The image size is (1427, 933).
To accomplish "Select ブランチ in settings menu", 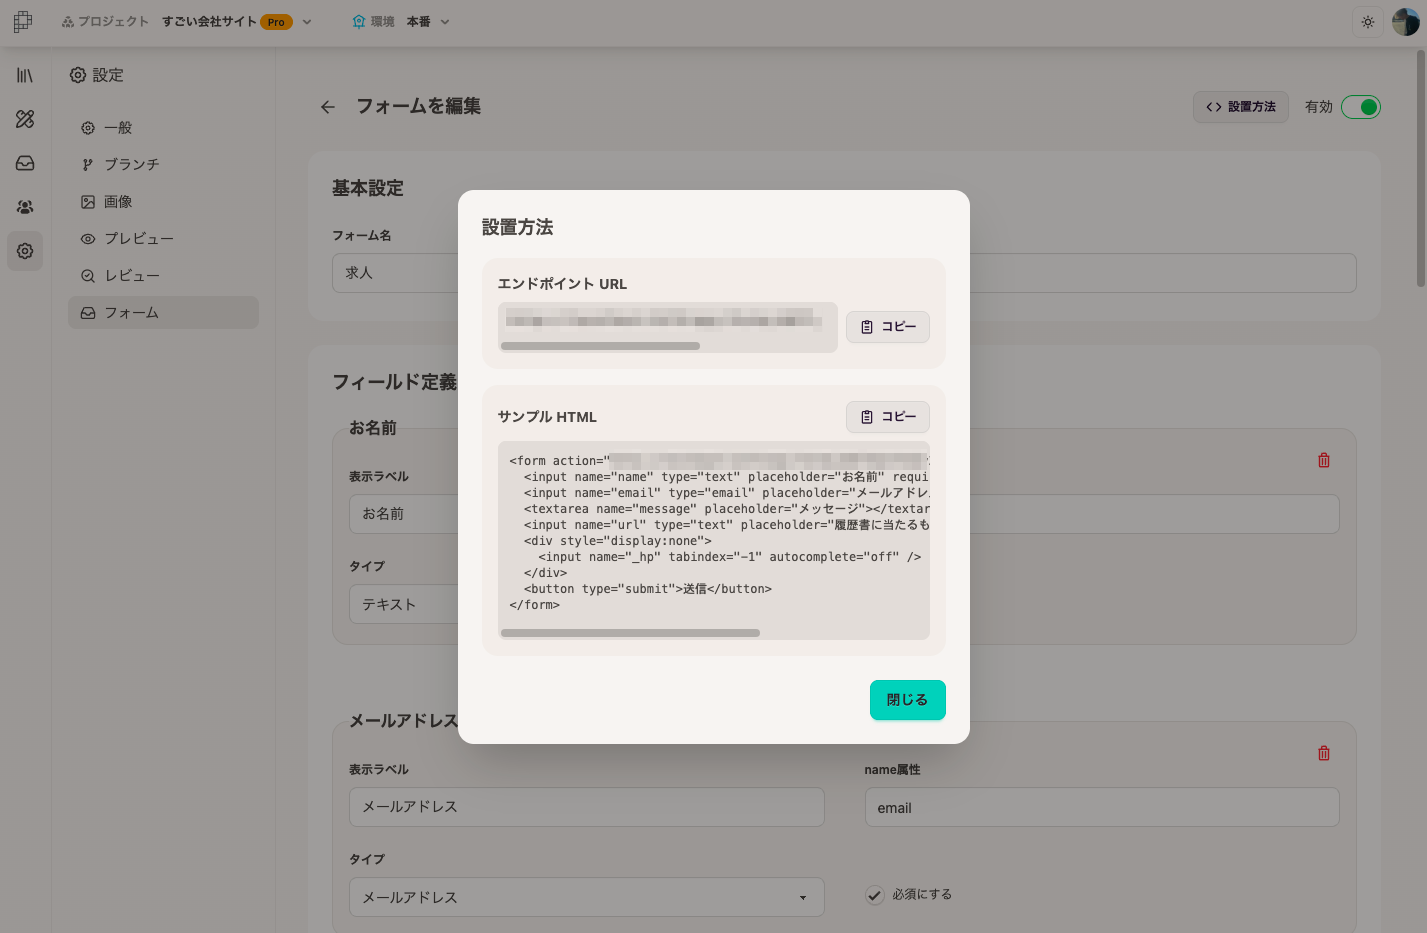I will (163, 164).
